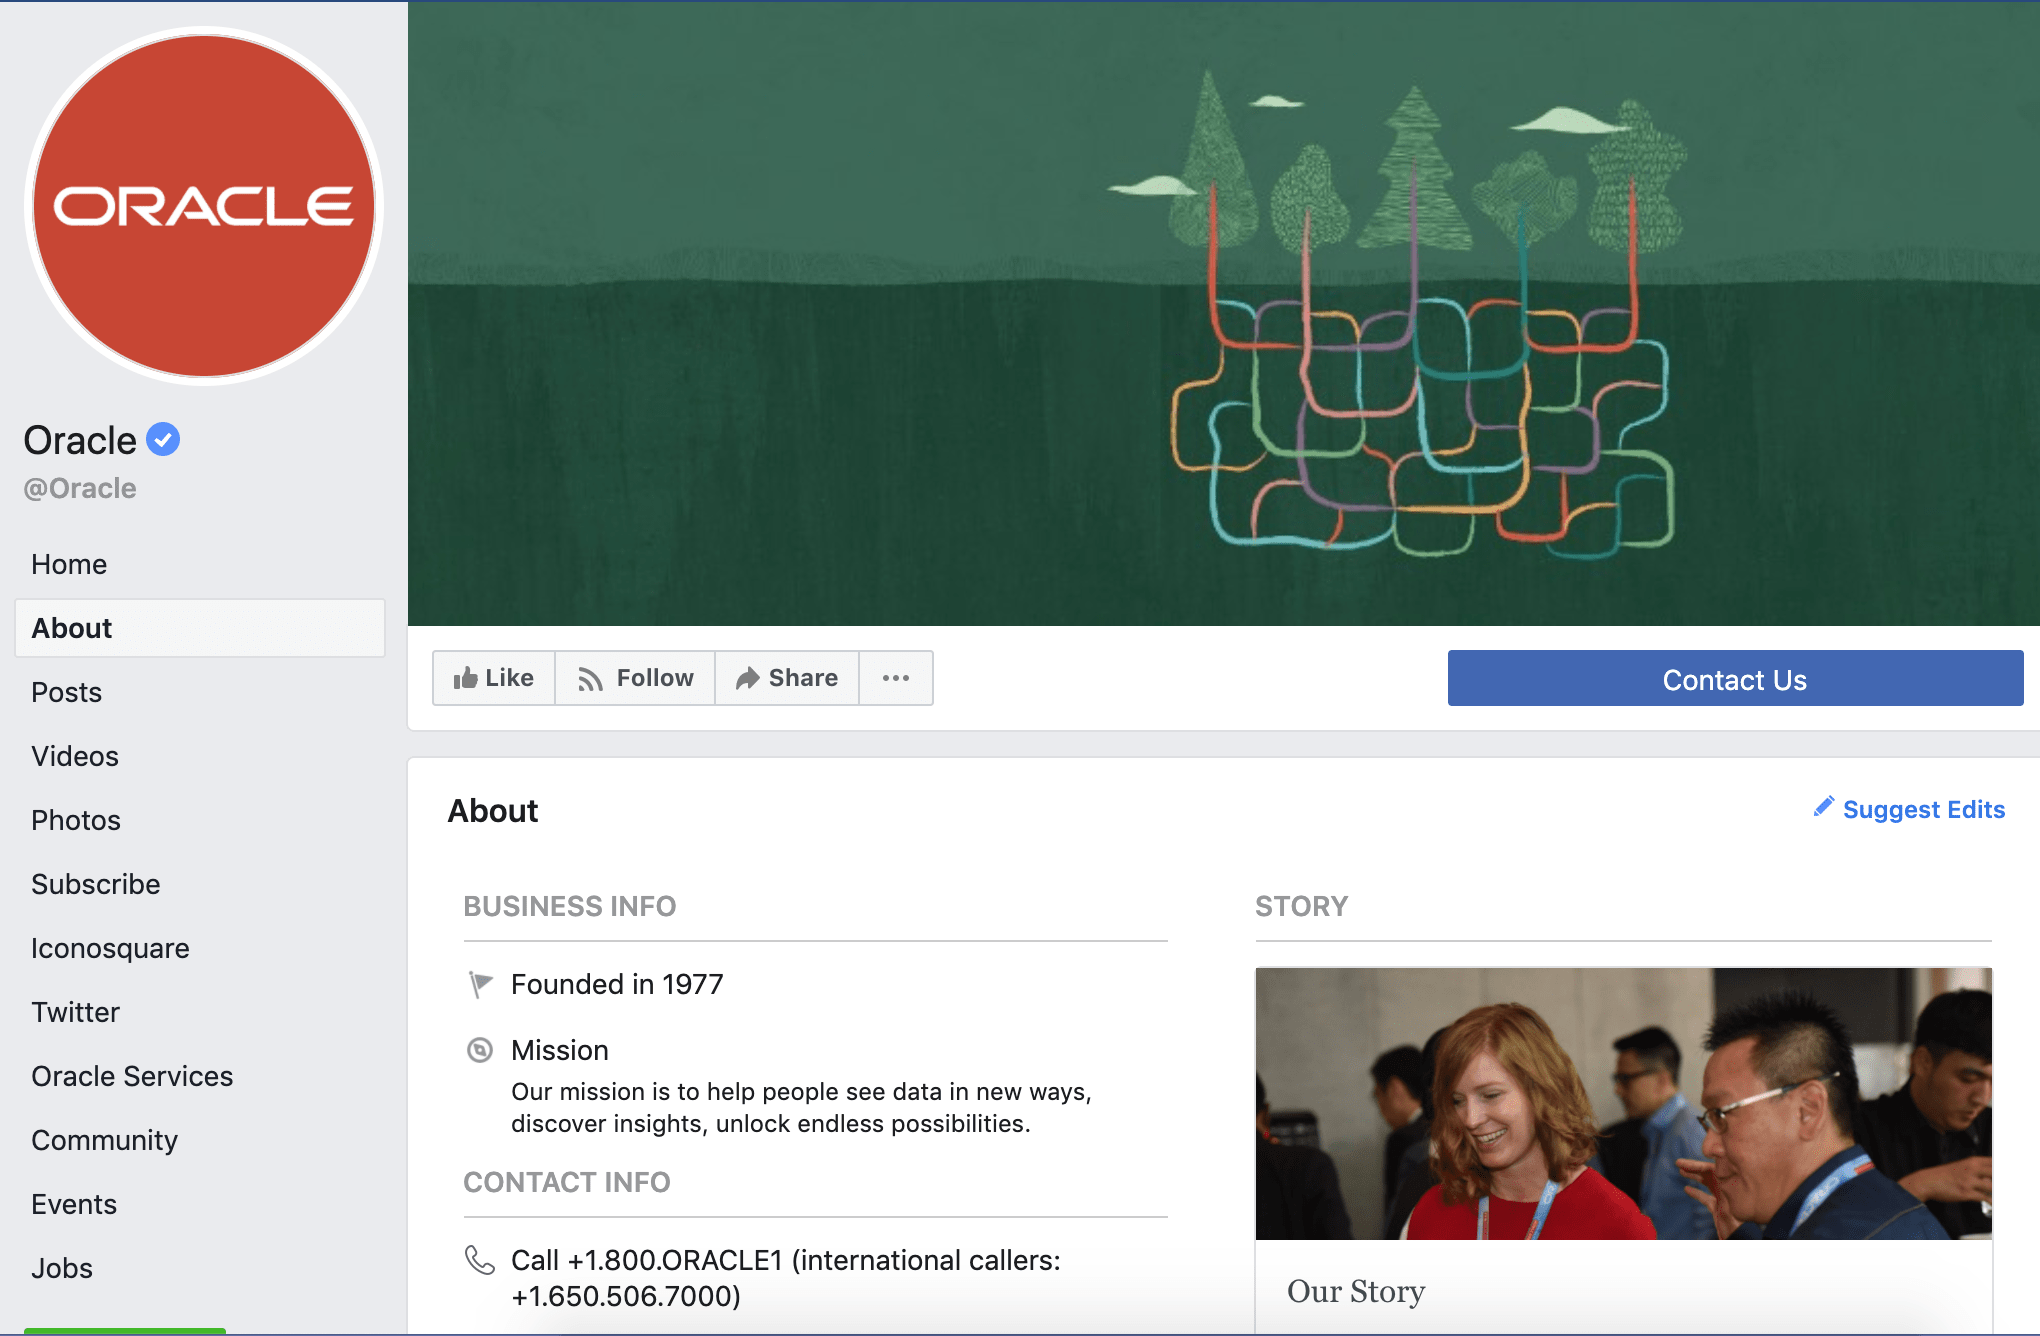Open the three-dots more options menu
The height and width of the screenshot is (1336, 2040).
click(896, 678)
